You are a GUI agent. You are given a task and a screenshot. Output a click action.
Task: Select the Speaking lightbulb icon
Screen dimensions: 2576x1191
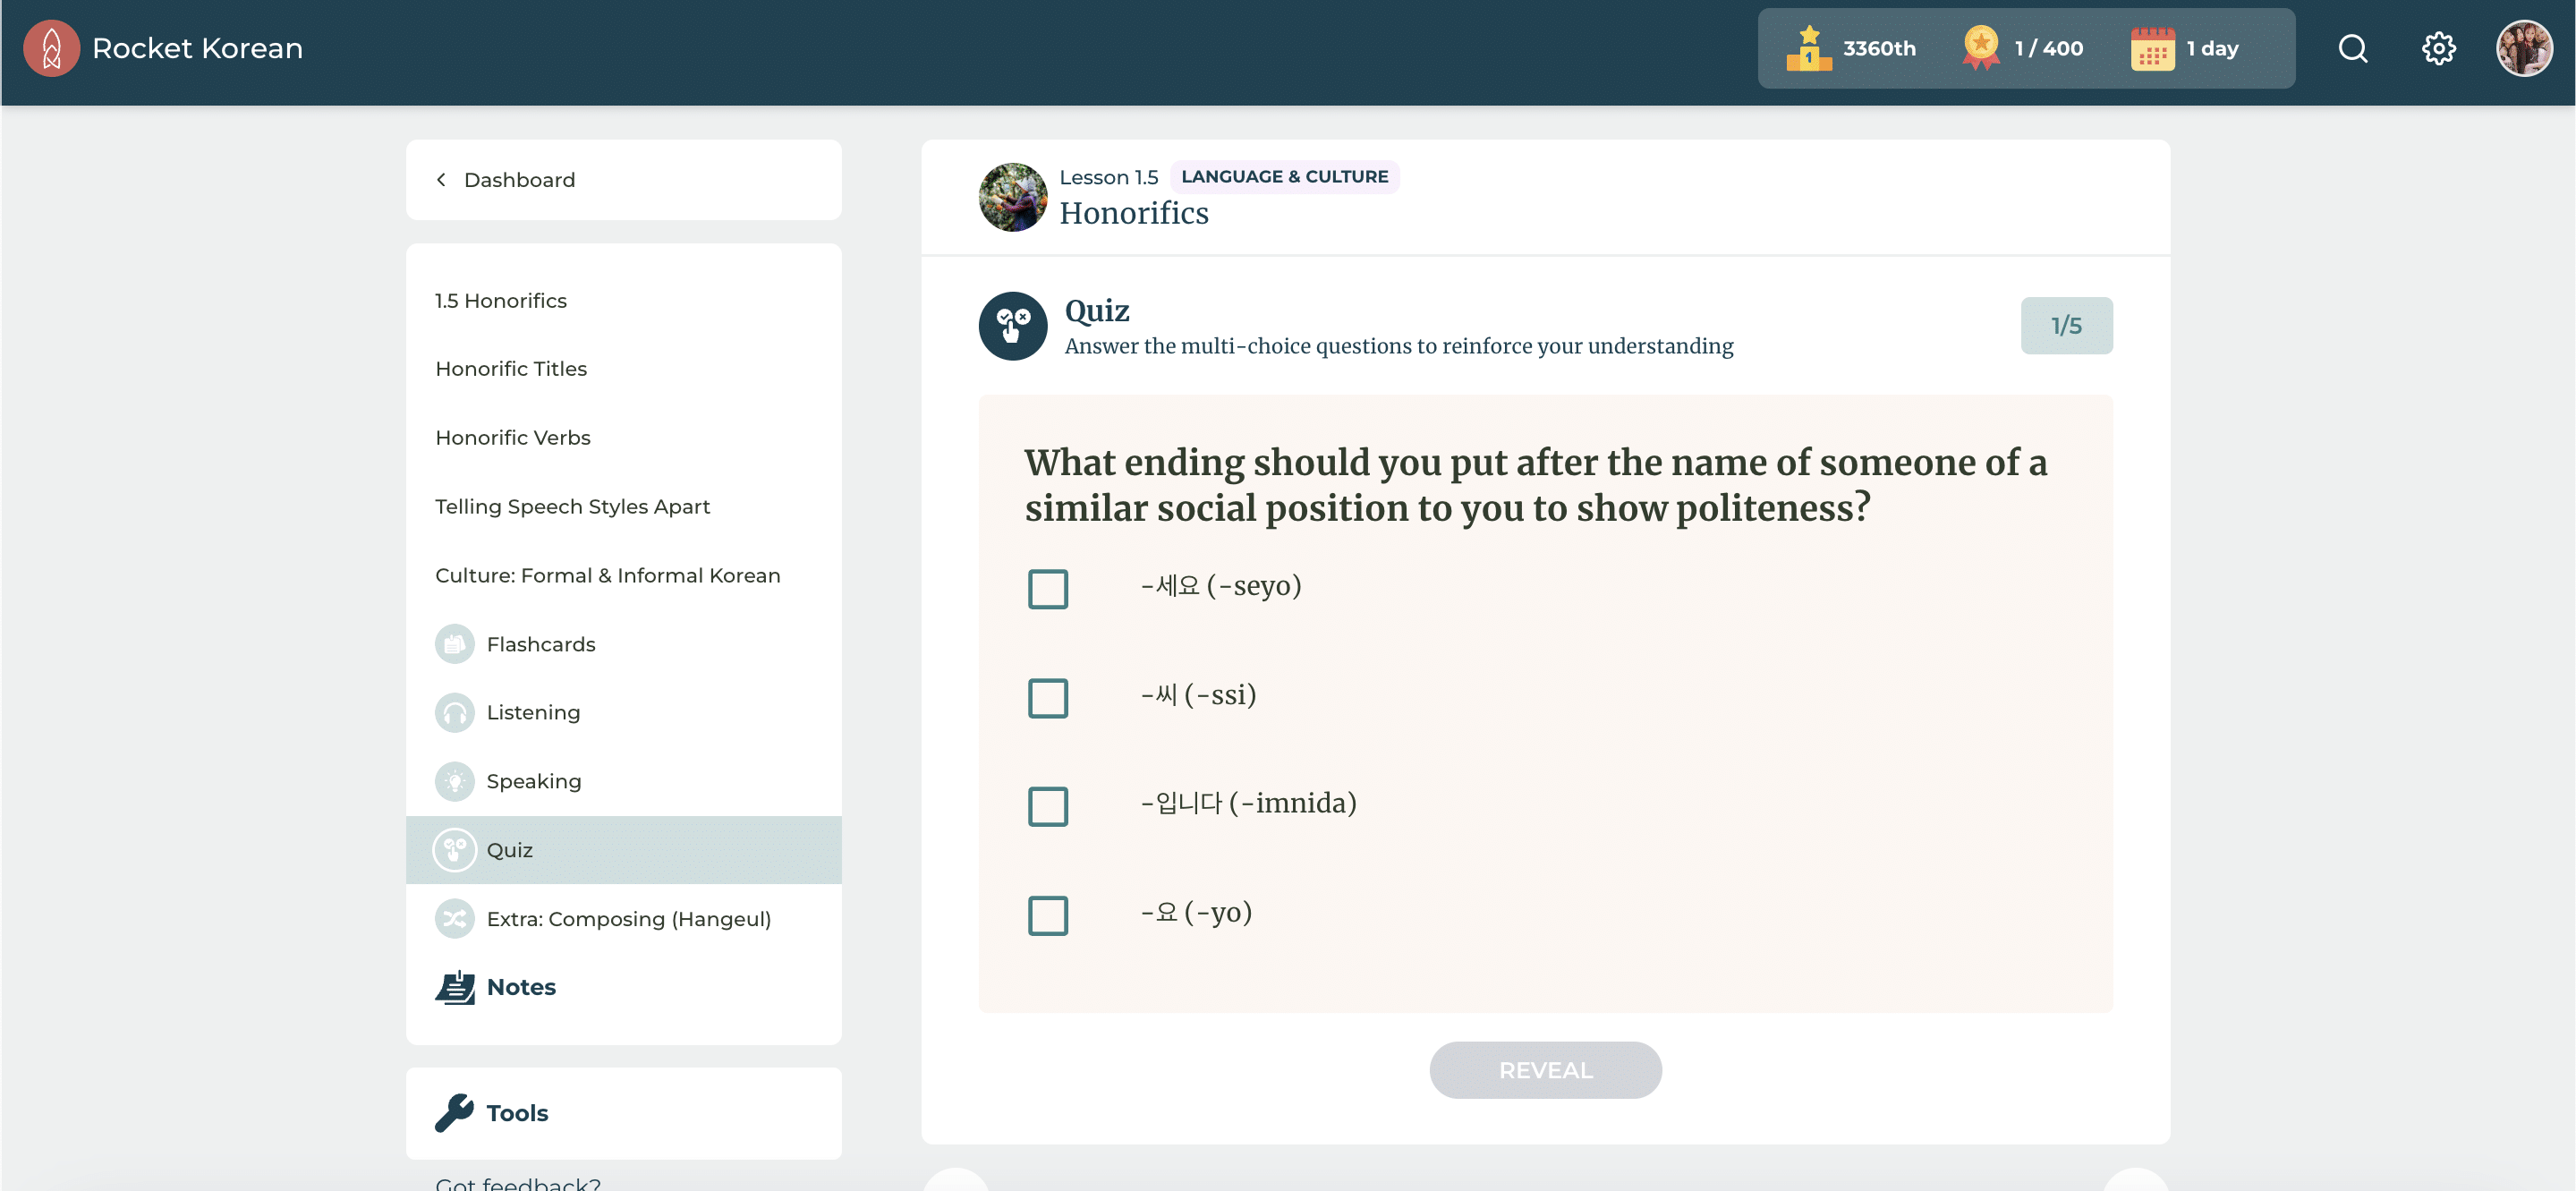pyautogui.click(x=454, y=781)
